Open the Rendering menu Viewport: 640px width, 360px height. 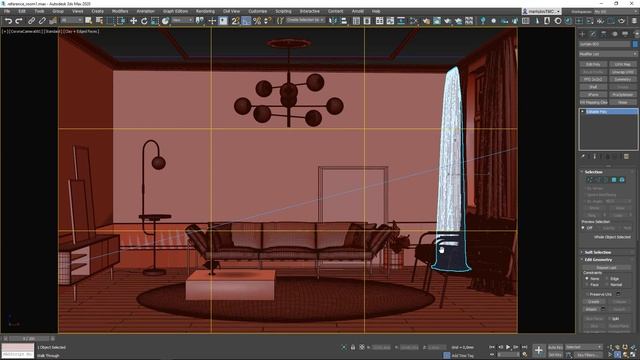coord(205,11)
